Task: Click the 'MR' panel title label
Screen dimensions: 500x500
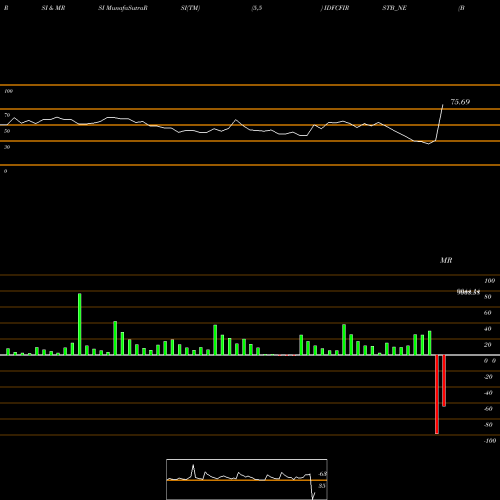Action: pyautogui.click(x=446, y=260)
